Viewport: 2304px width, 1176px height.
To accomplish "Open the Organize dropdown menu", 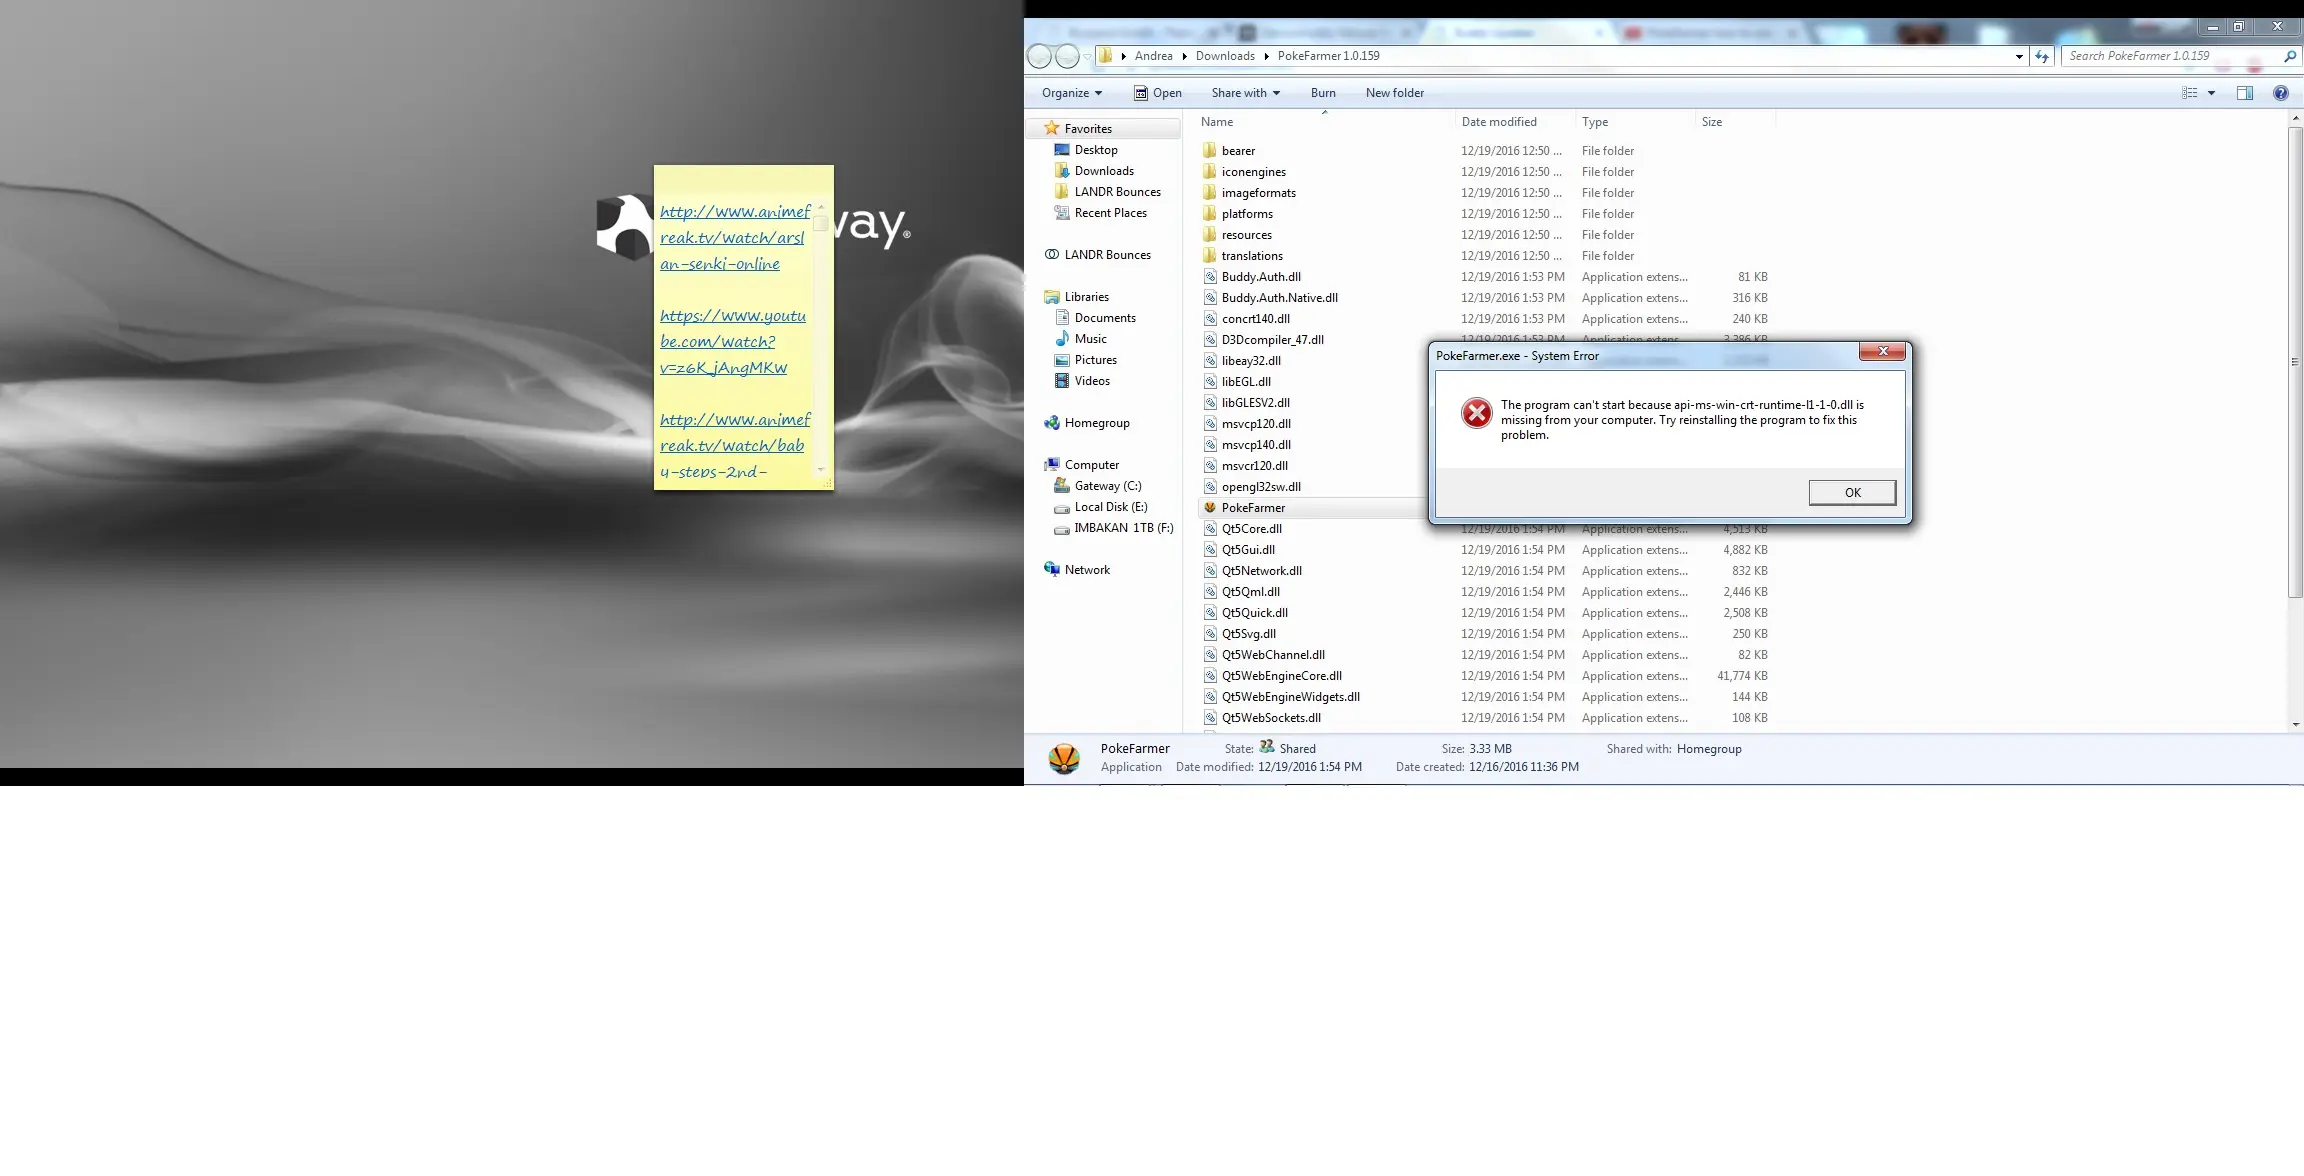I will click(x=1071, y=93).
